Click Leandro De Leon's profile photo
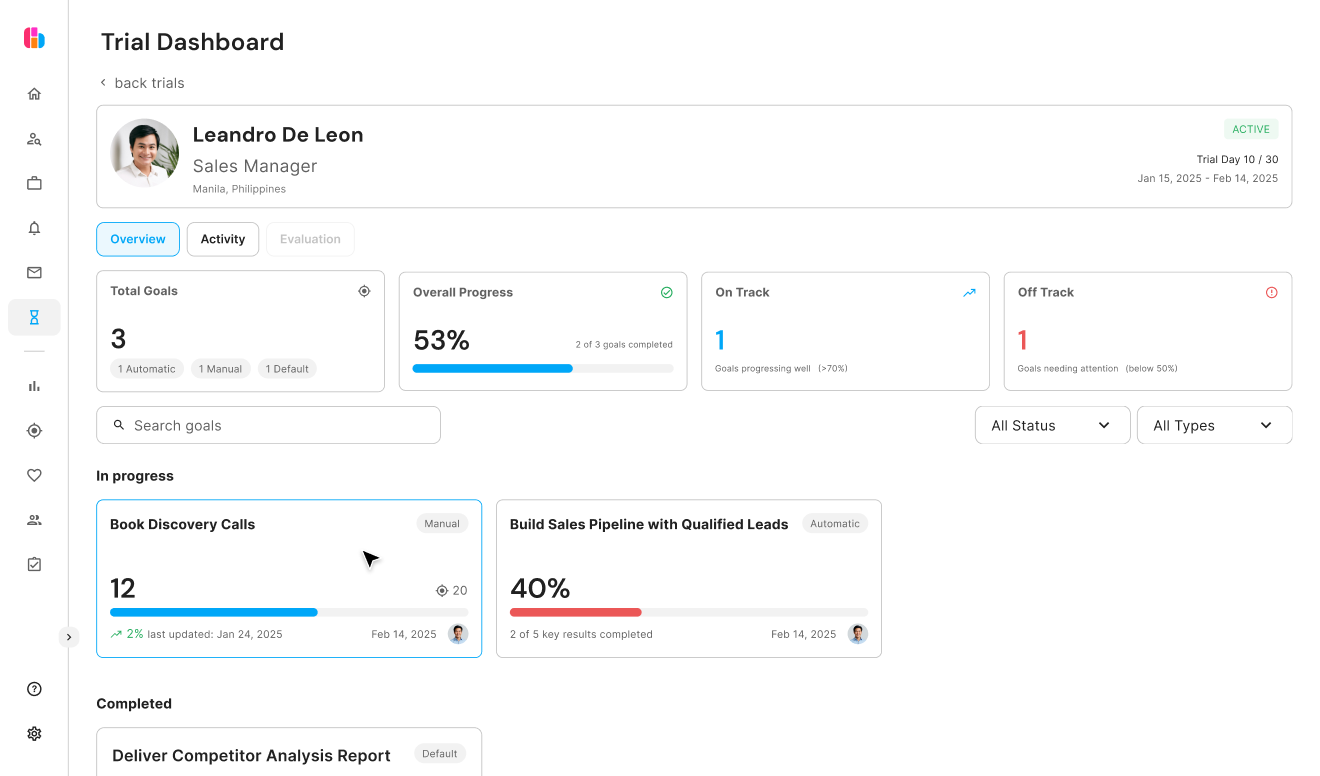Screen dimensions: 1320x776 (145, 153)
